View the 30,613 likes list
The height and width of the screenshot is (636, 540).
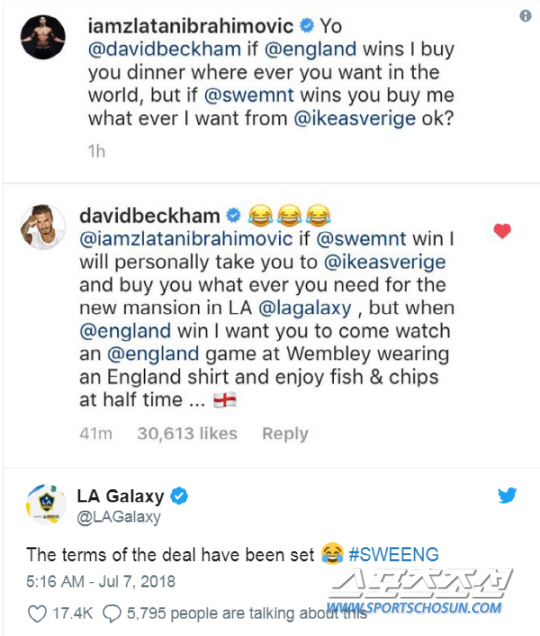(187, 433)
